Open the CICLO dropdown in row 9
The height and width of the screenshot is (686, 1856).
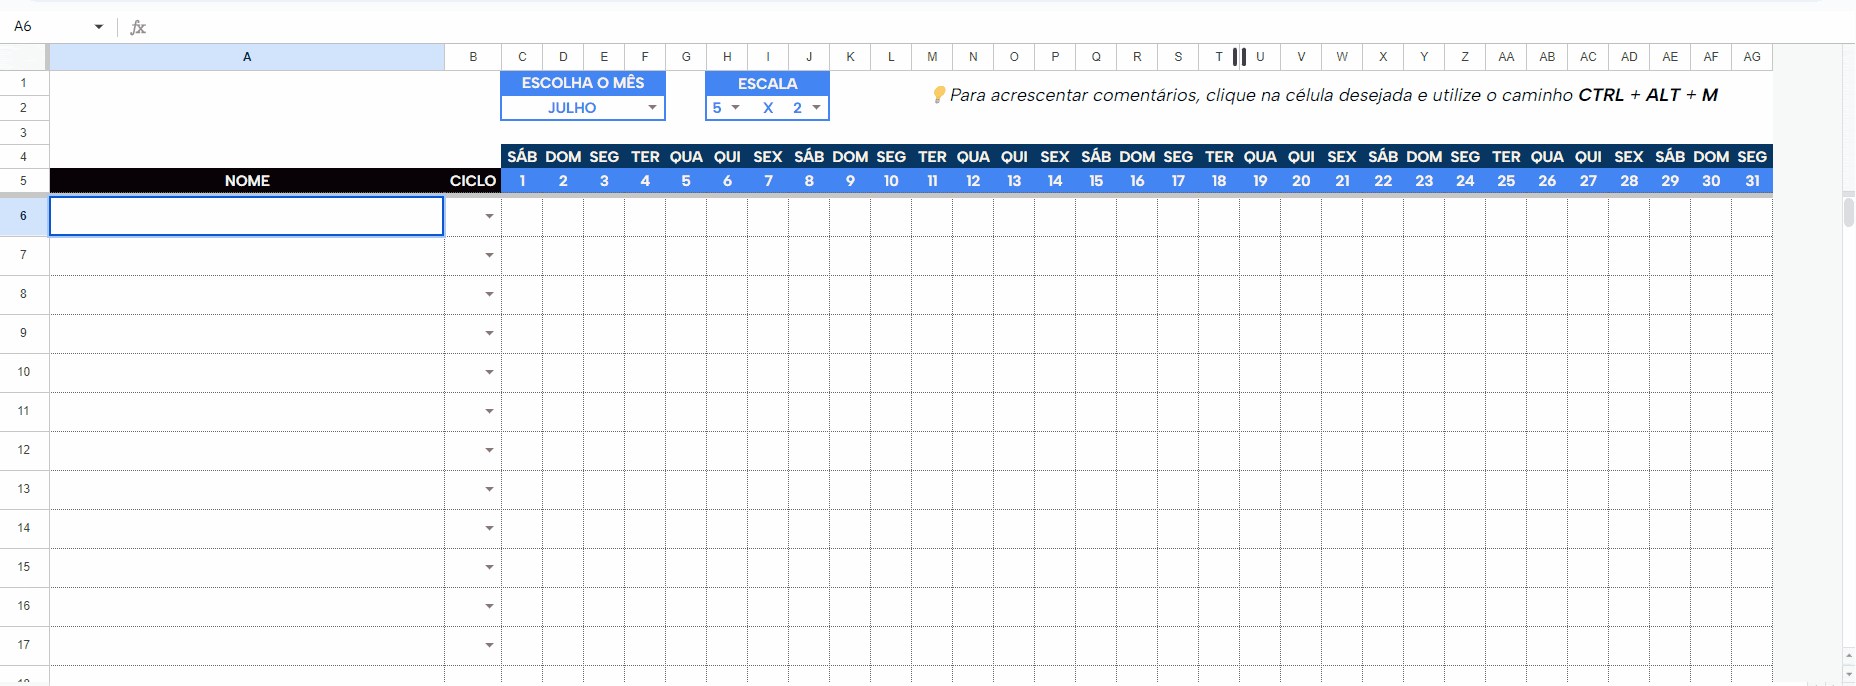(x=489, y=333)
